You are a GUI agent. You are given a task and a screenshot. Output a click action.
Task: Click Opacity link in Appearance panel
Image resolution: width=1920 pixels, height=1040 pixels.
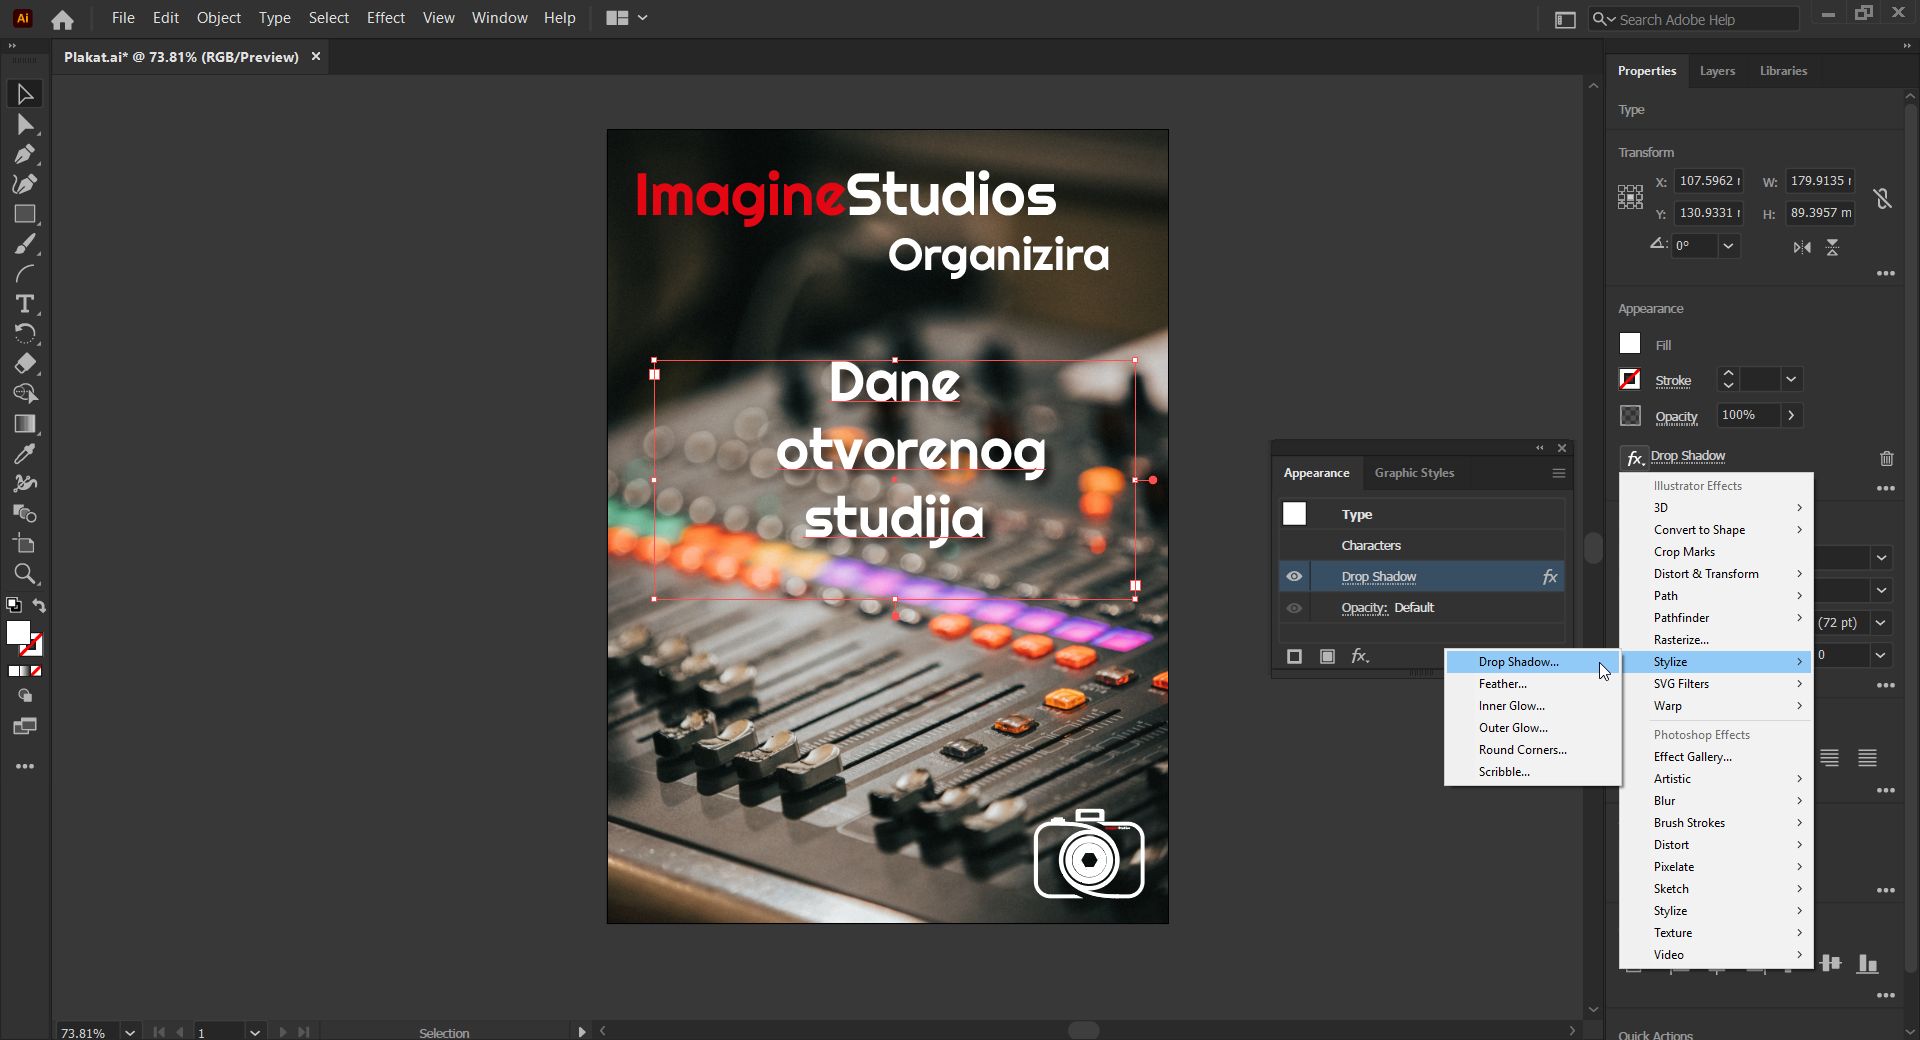tap(1364, 608)
